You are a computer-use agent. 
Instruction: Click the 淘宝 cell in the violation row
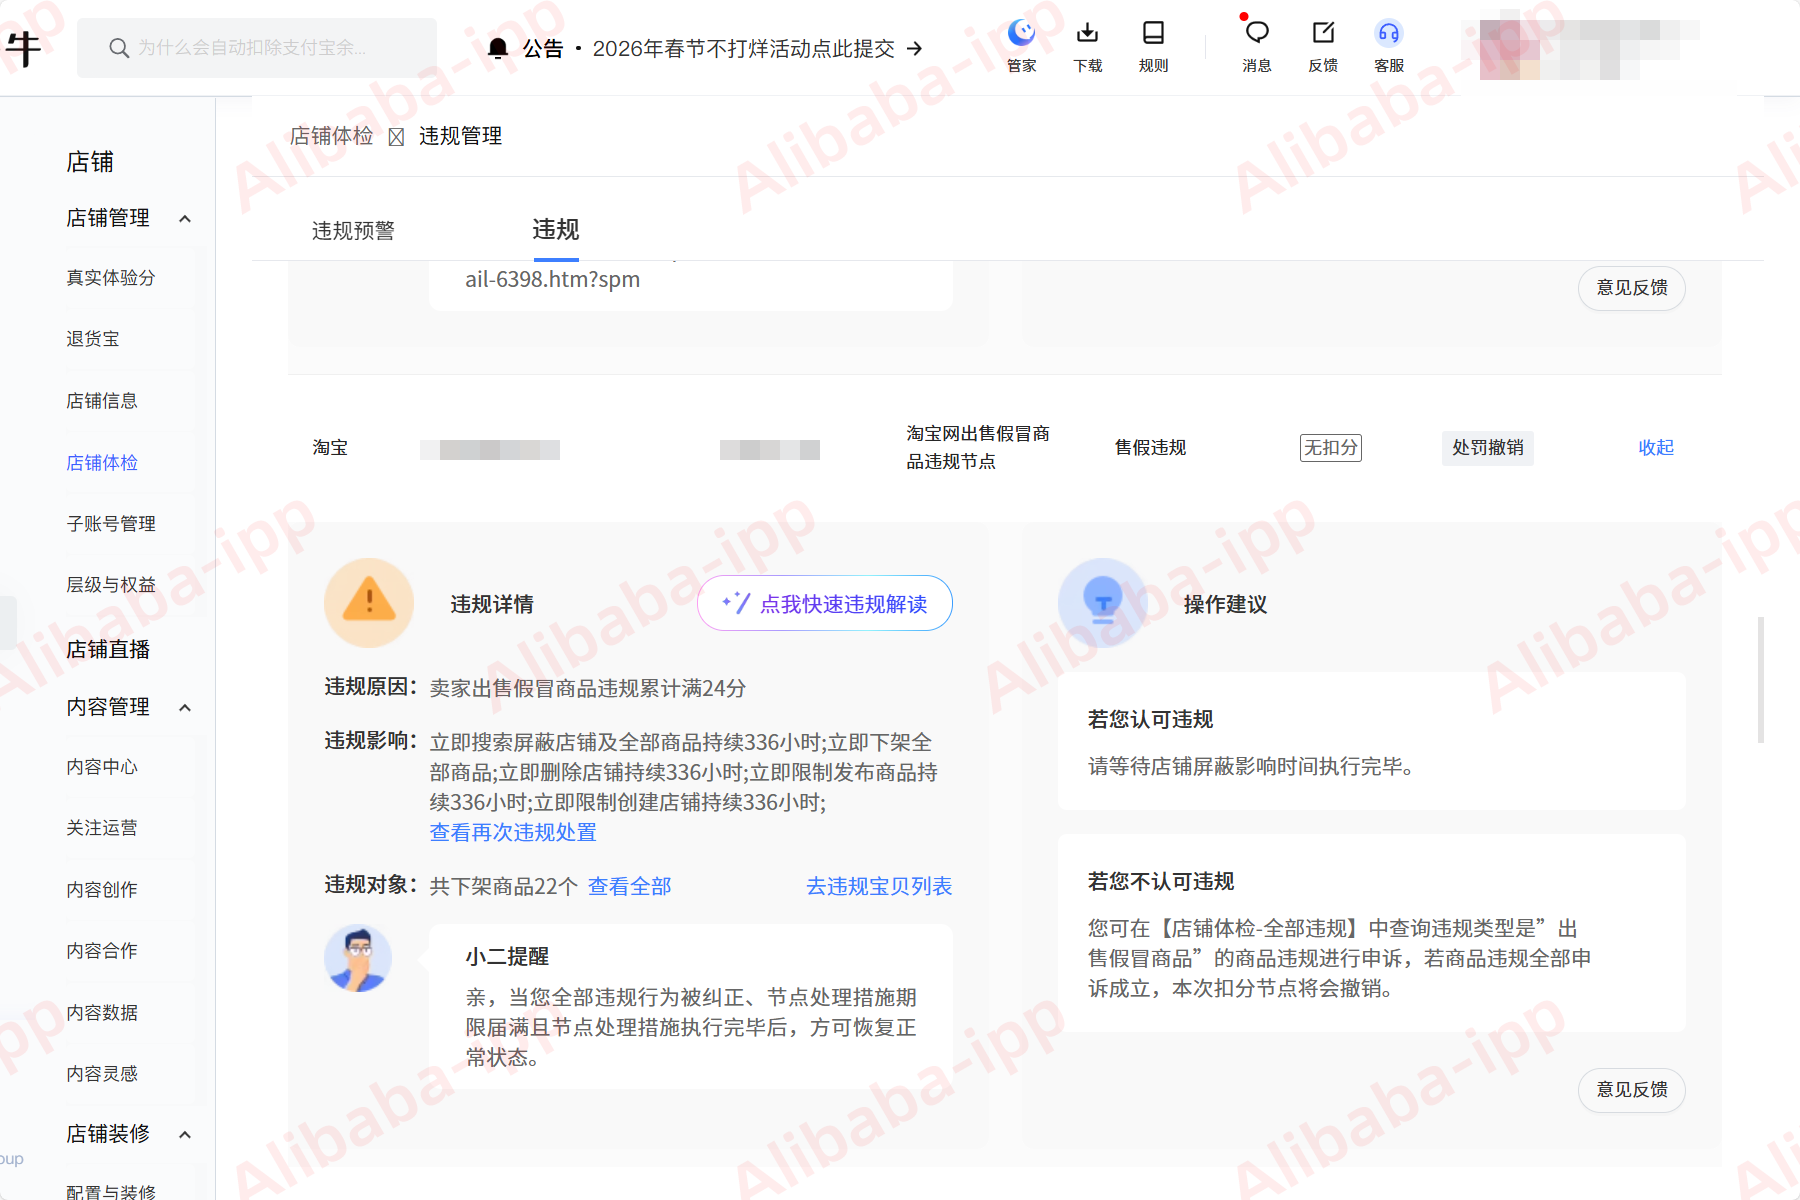(330, 447)
